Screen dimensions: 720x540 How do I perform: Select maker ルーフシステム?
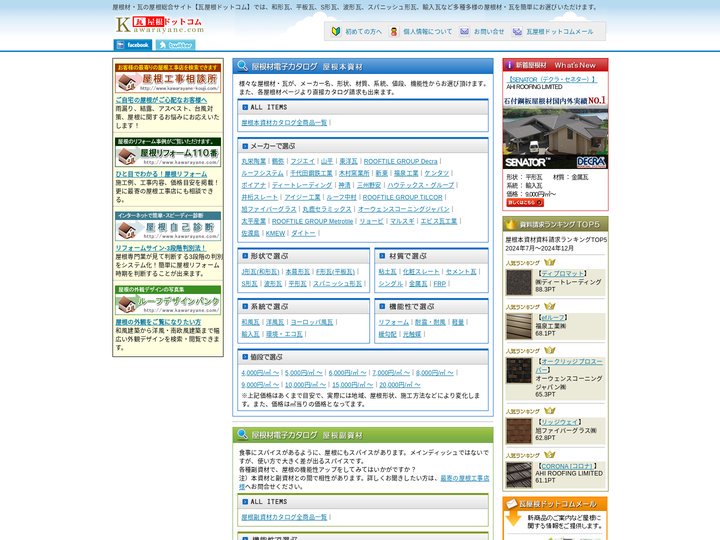(263, 174)
